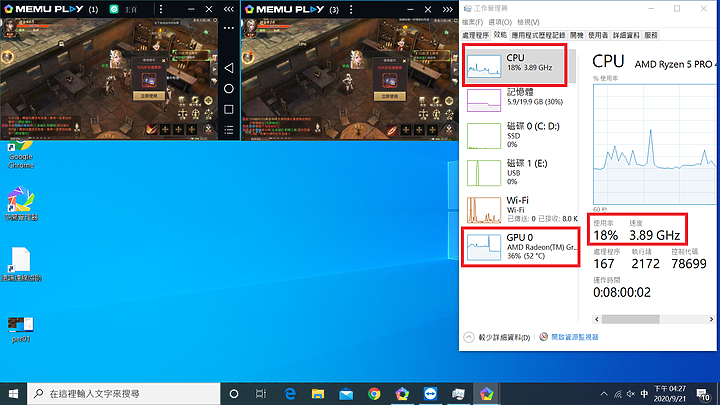Open Resource Monitor link

pyautogui.click(x=569, y=337)
